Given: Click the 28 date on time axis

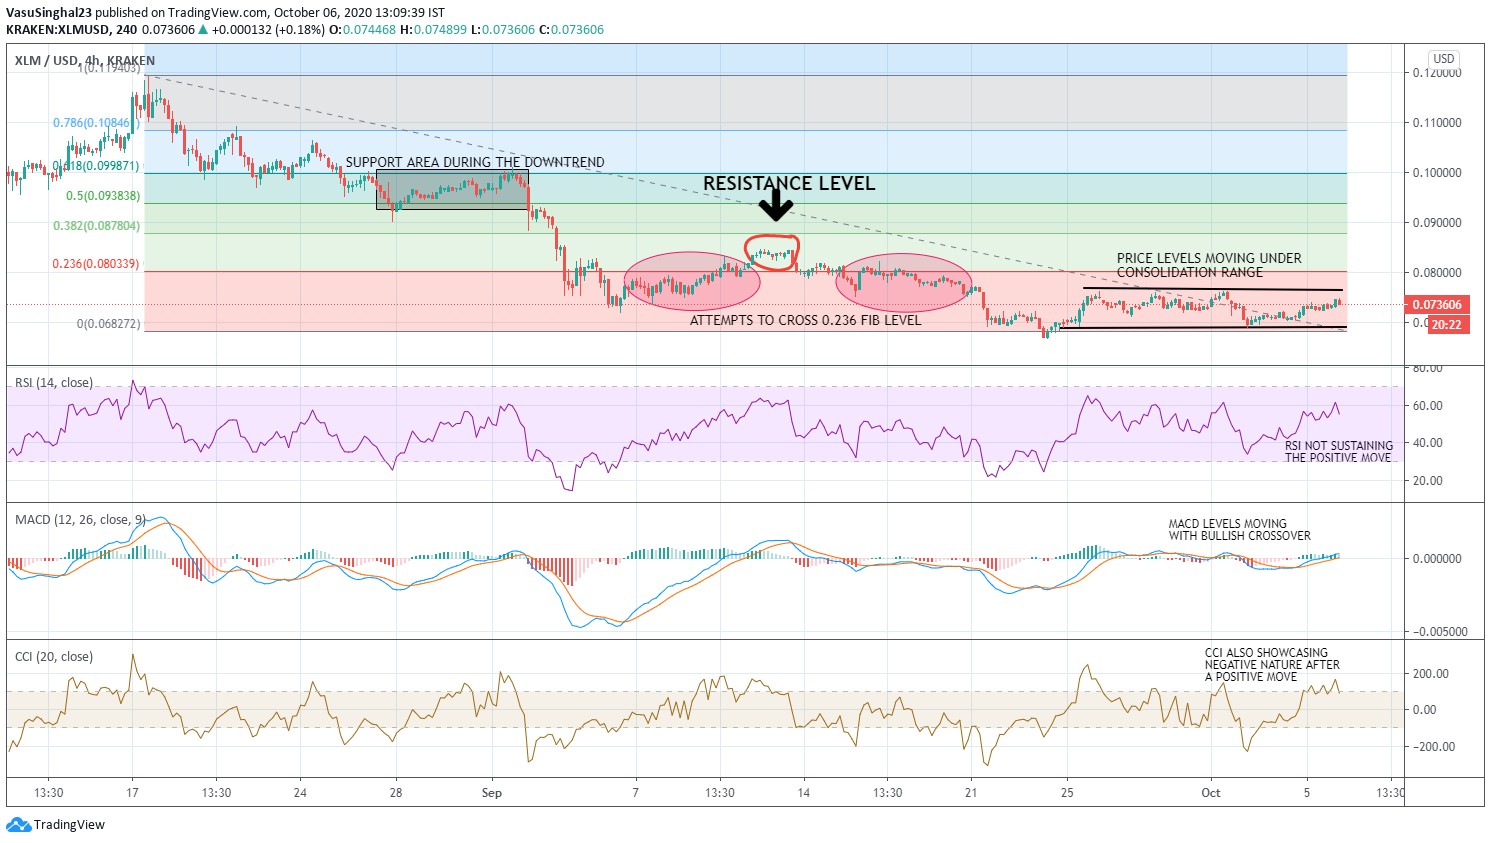Looking at the screenshot, I should tap(396, 793).
